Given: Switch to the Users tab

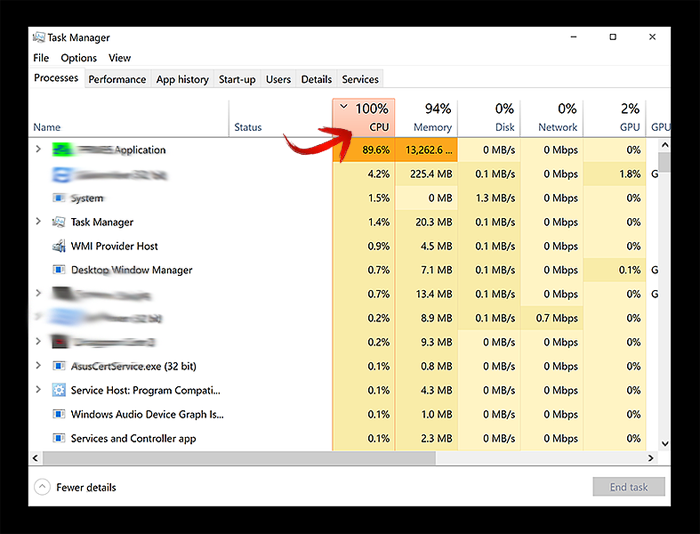Looking at the screenshot, I should pyautogui.click(x=278, y=79).
